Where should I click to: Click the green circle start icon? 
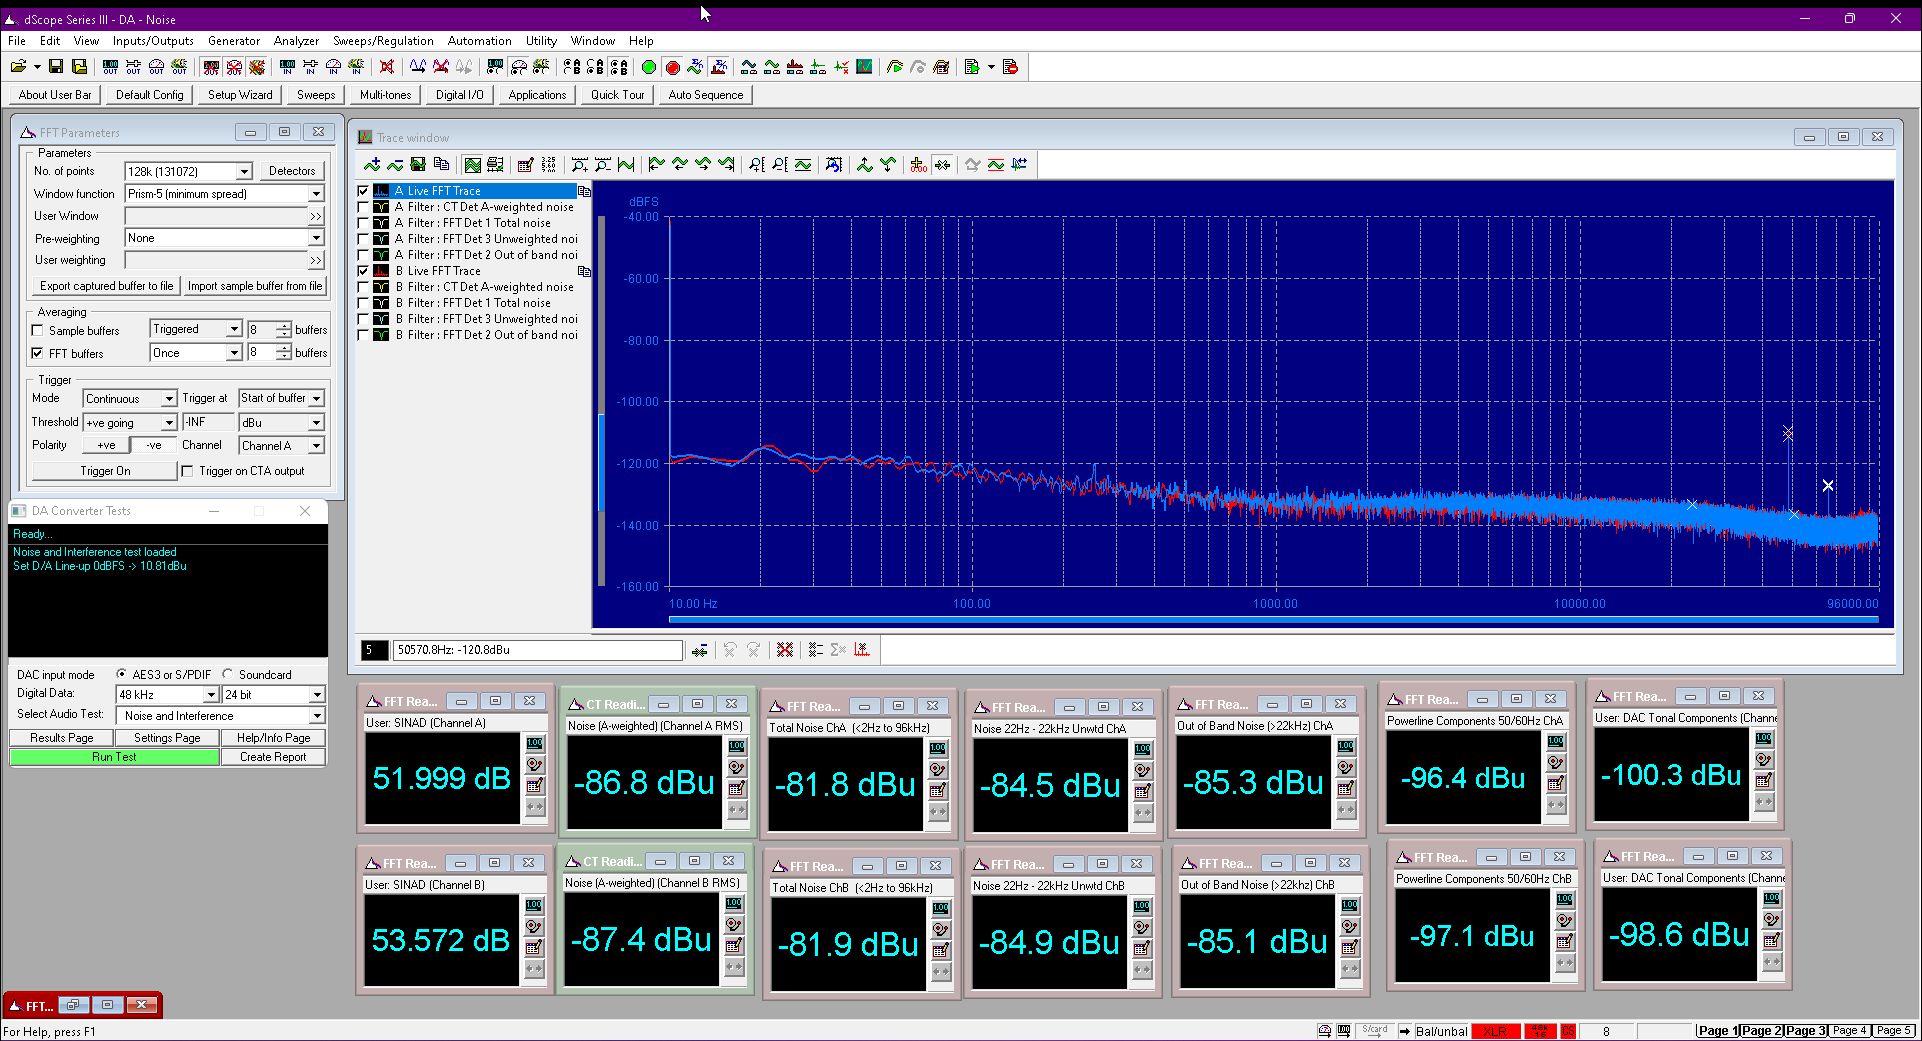(649, 67)
